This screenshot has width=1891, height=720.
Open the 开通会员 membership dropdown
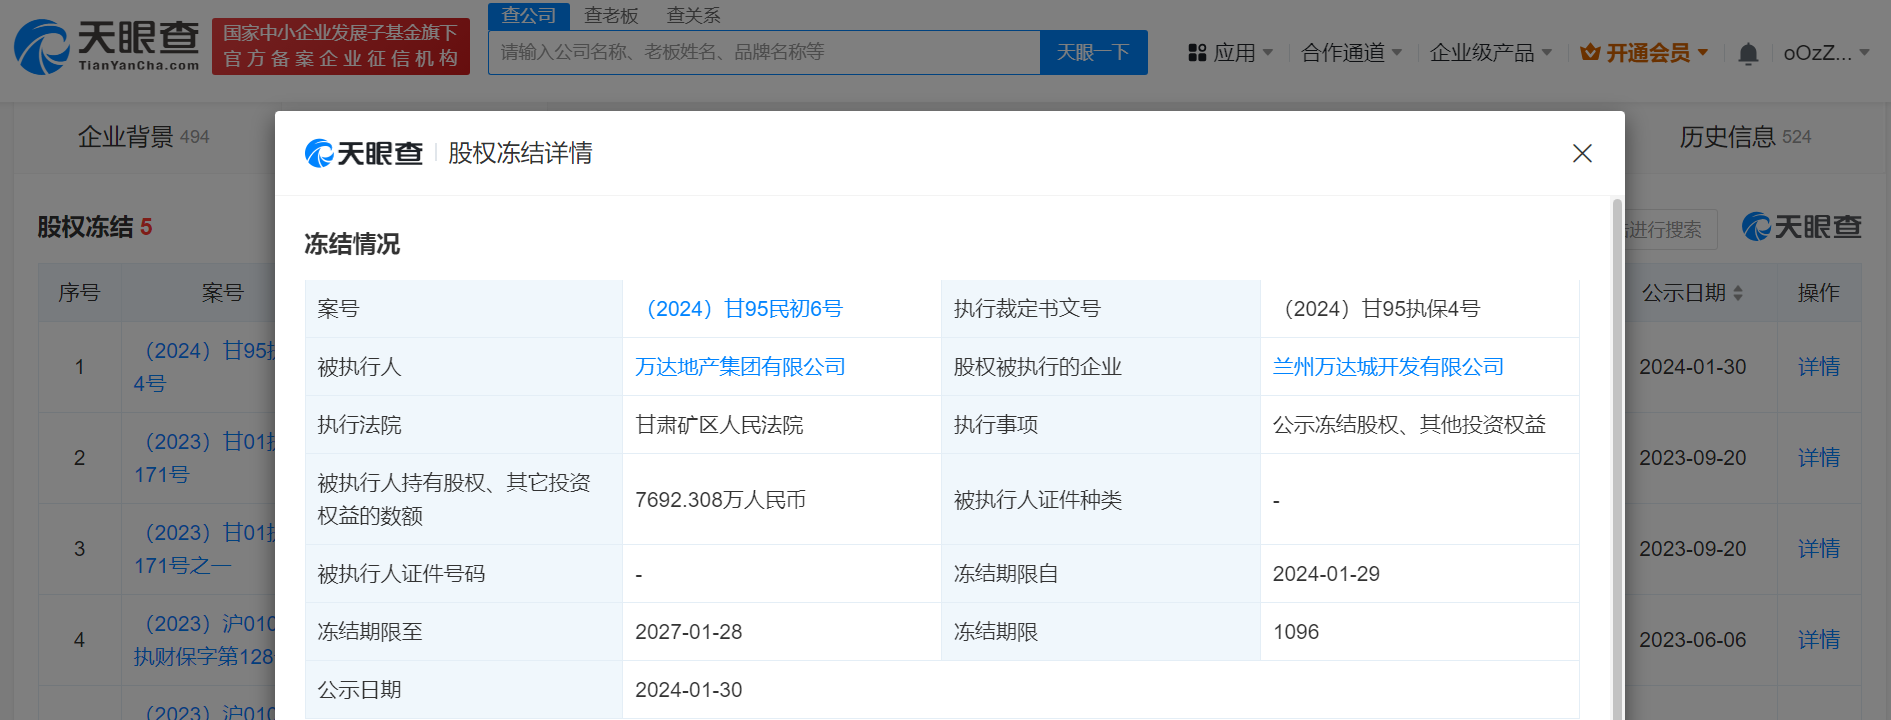(x=1644, y=52)
